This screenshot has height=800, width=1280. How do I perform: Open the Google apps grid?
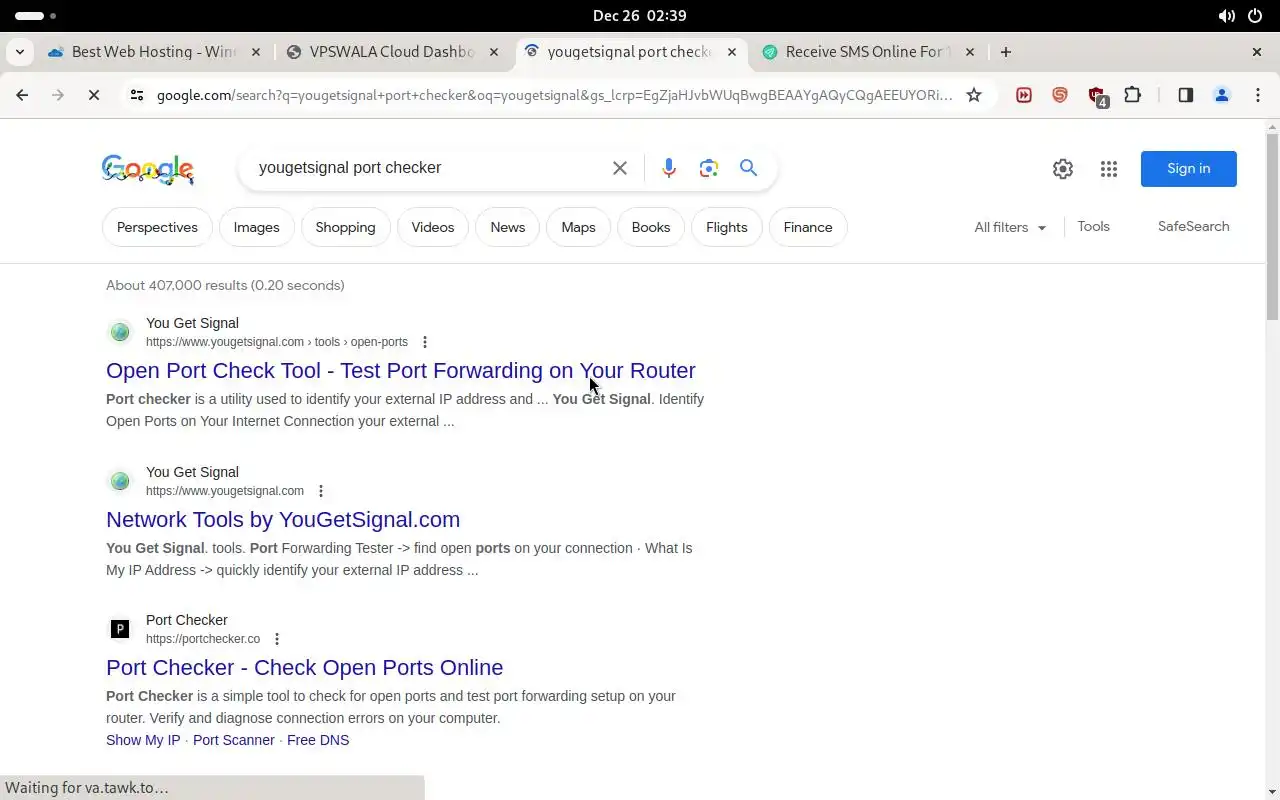tap(1109, 169)
